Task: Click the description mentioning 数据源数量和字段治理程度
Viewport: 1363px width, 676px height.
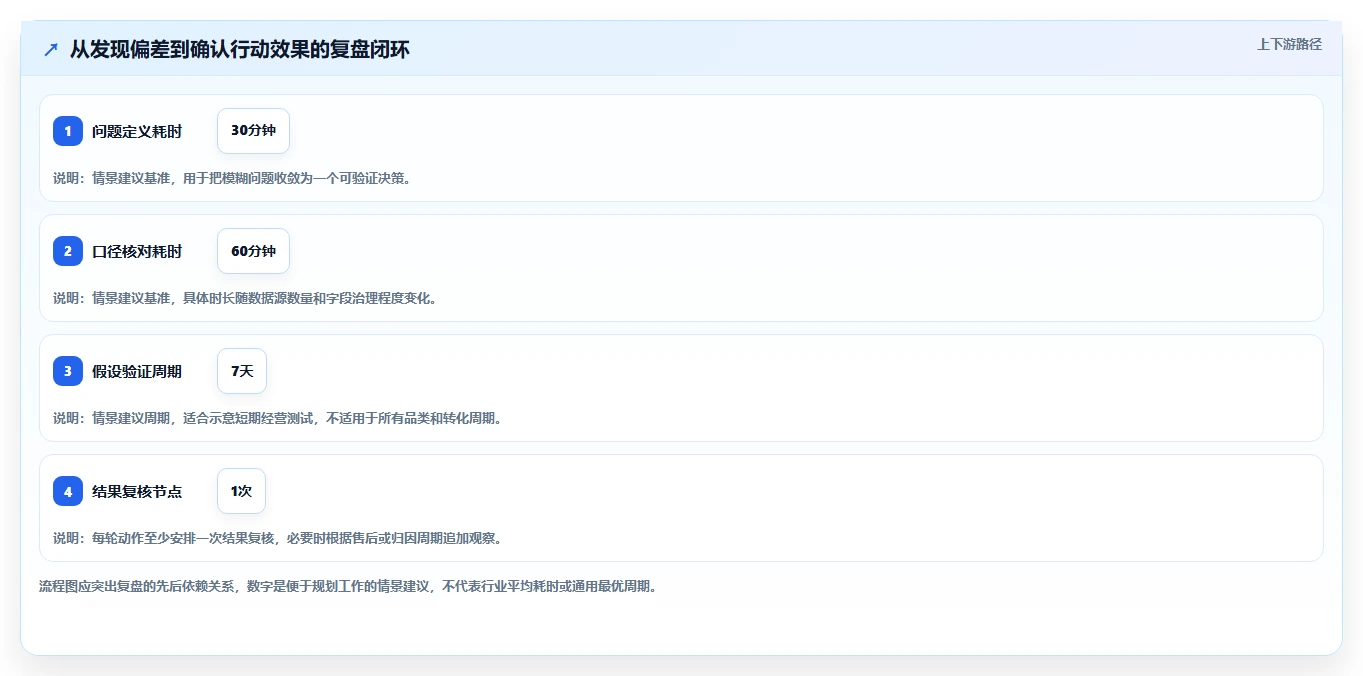Action: tap(245, 298)
